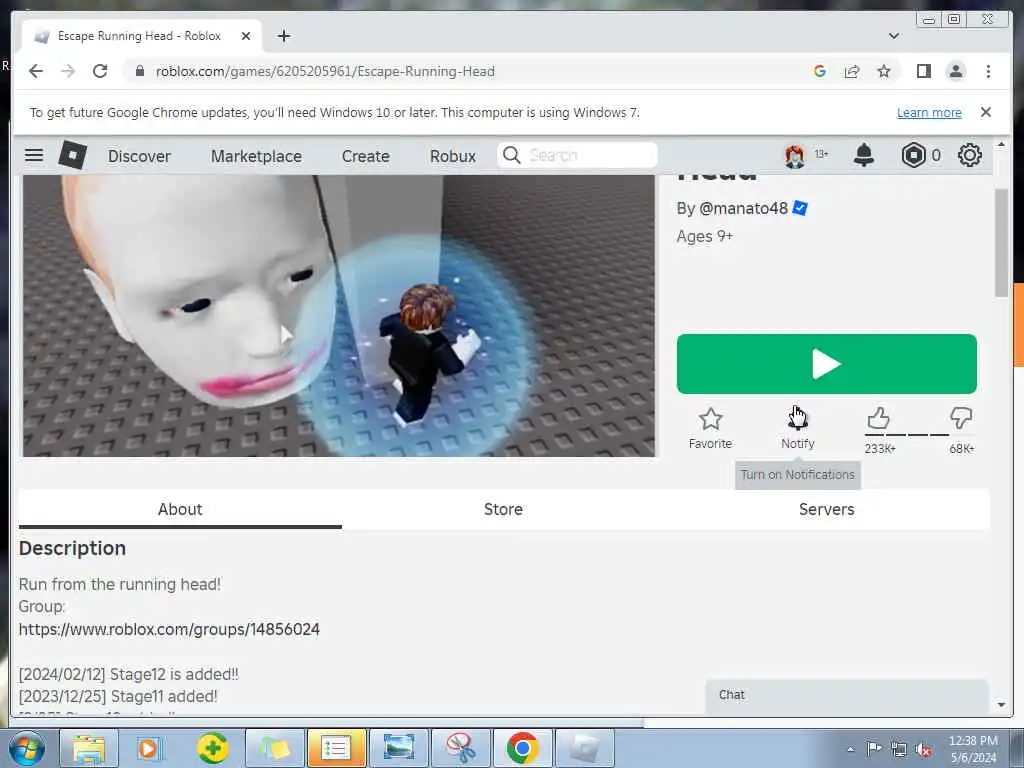Reload the page in Chrome

point(100,71)
